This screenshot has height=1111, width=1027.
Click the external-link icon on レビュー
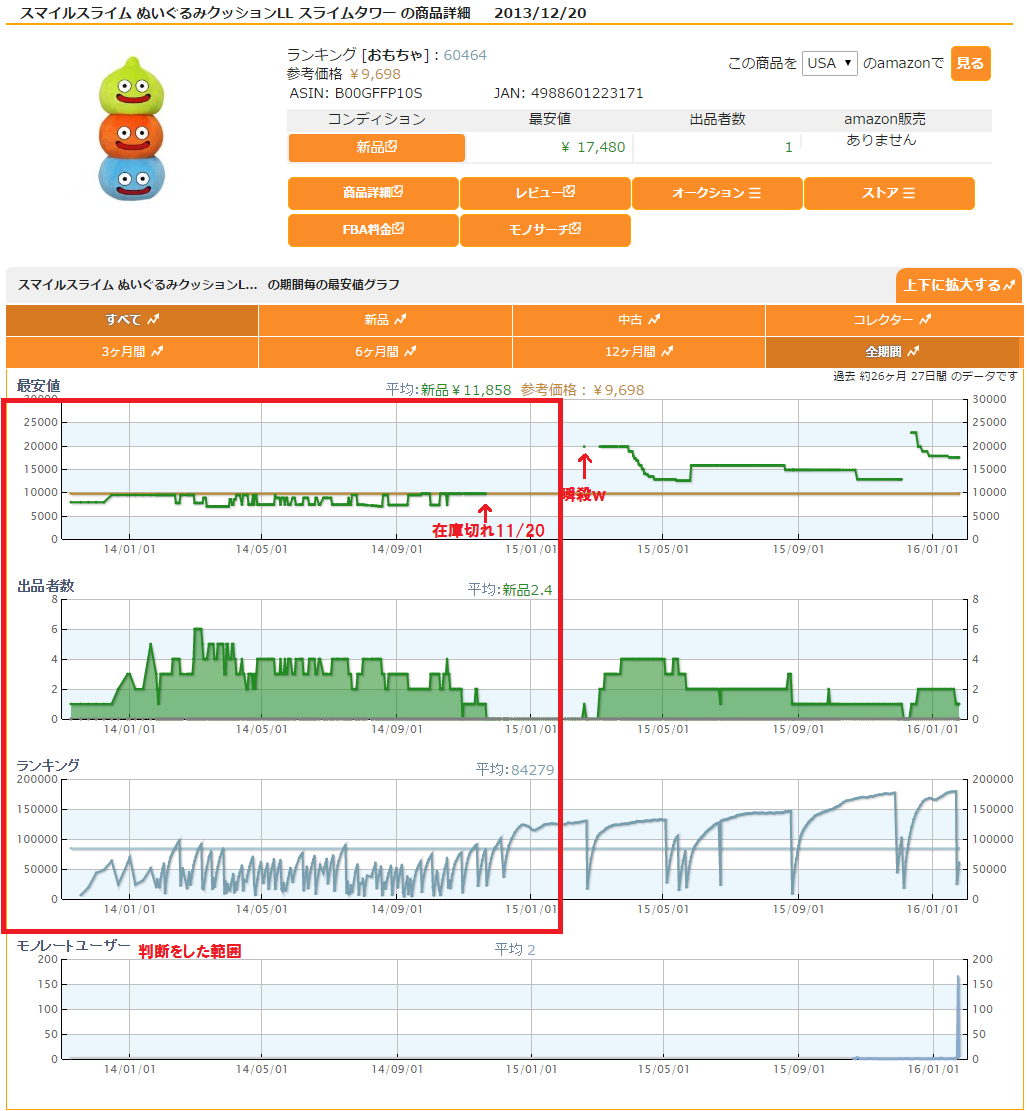[x=569, y=191]
